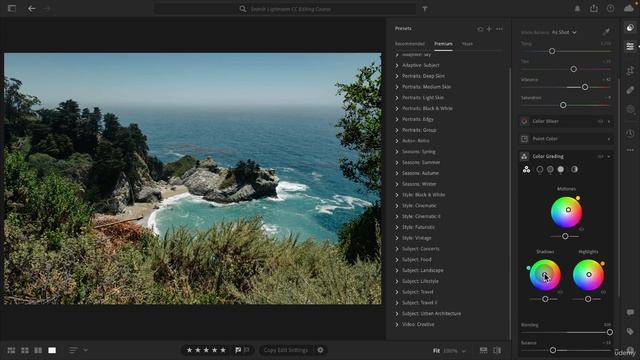640x360 pixels.
Task: Expand Style: Cinematic II preset group
Action: click(x=397, y=216)
